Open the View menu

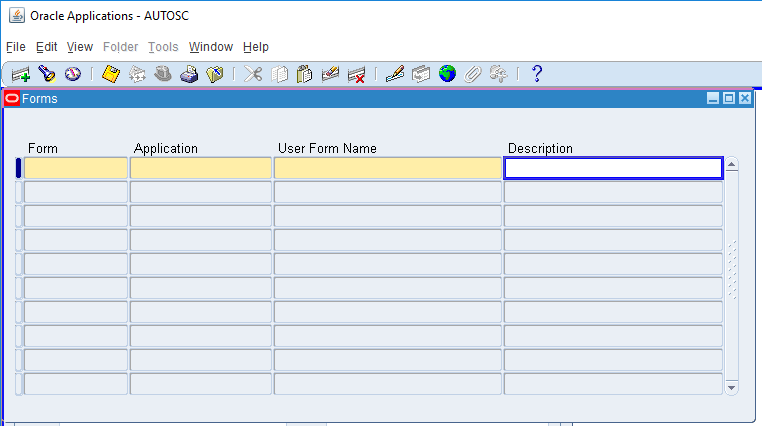point(80,47)
